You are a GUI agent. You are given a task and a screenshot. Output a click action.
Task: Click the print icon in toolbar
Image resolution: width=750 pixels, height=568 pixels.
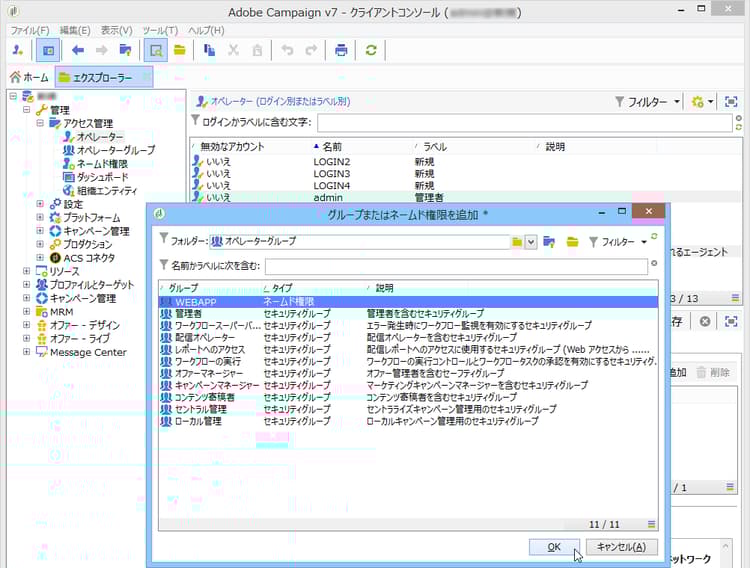pos(341,50)
